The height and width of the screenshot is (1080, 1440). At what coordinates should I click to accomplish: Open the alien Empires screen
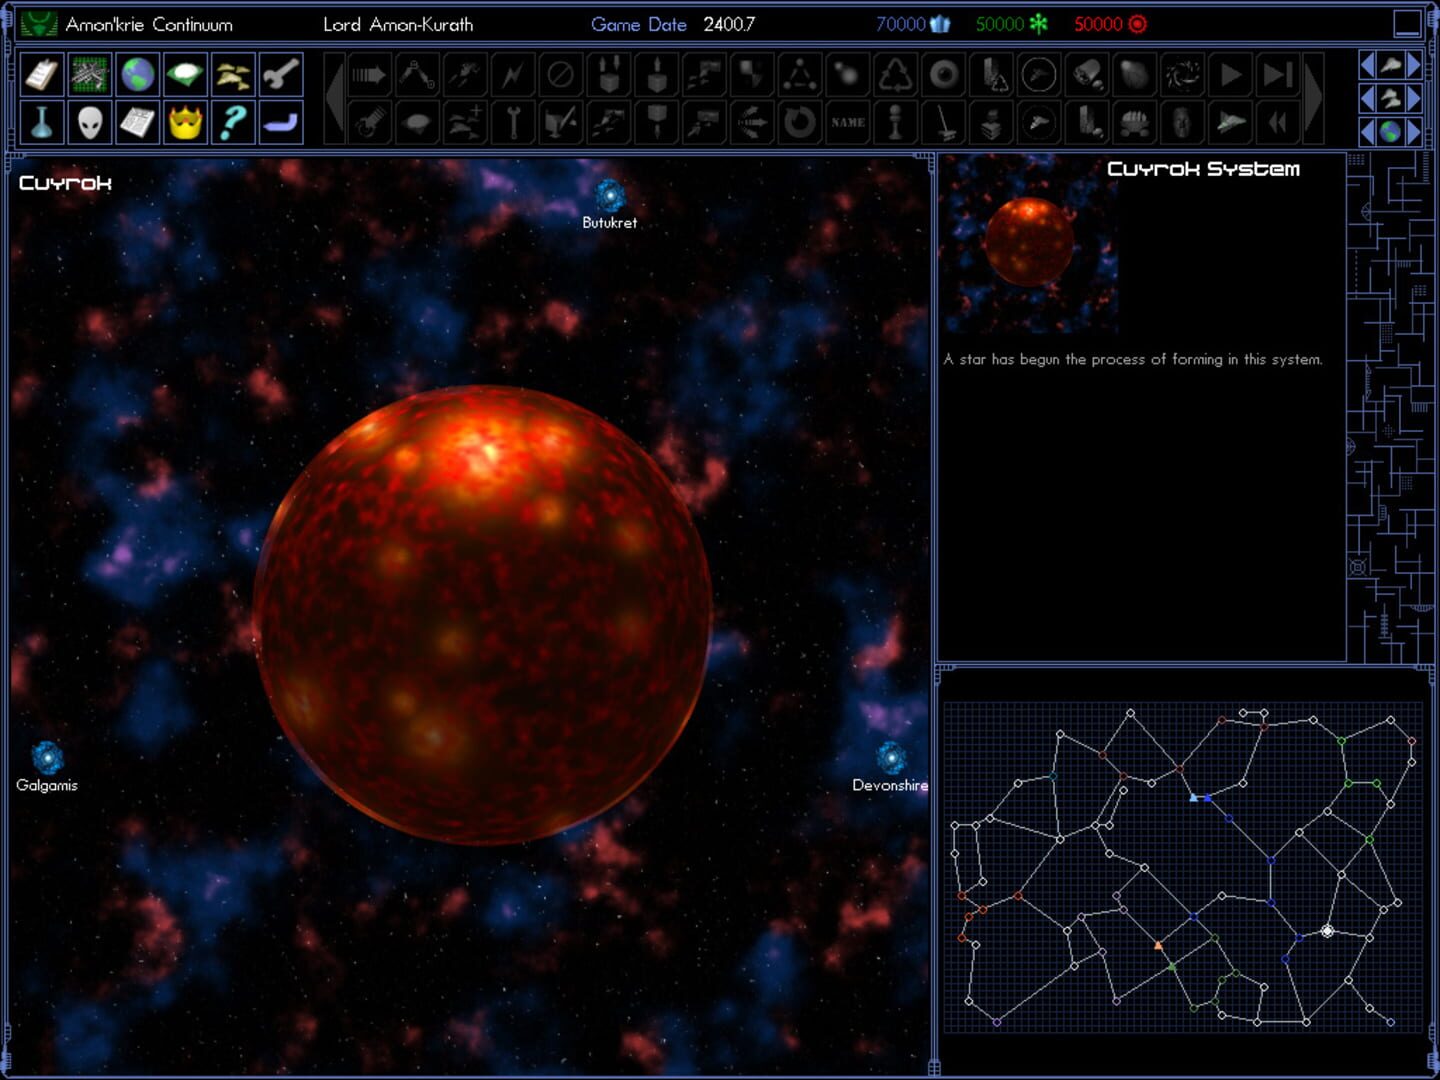pyautogui.click(x=89, y=122)
